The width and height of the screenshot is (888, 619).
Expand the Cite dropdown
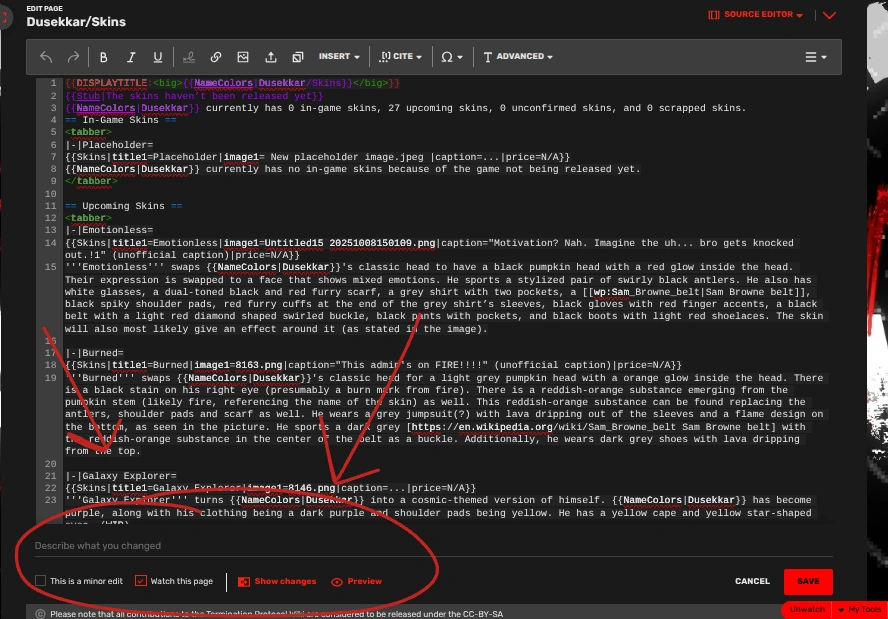point(402,57)
